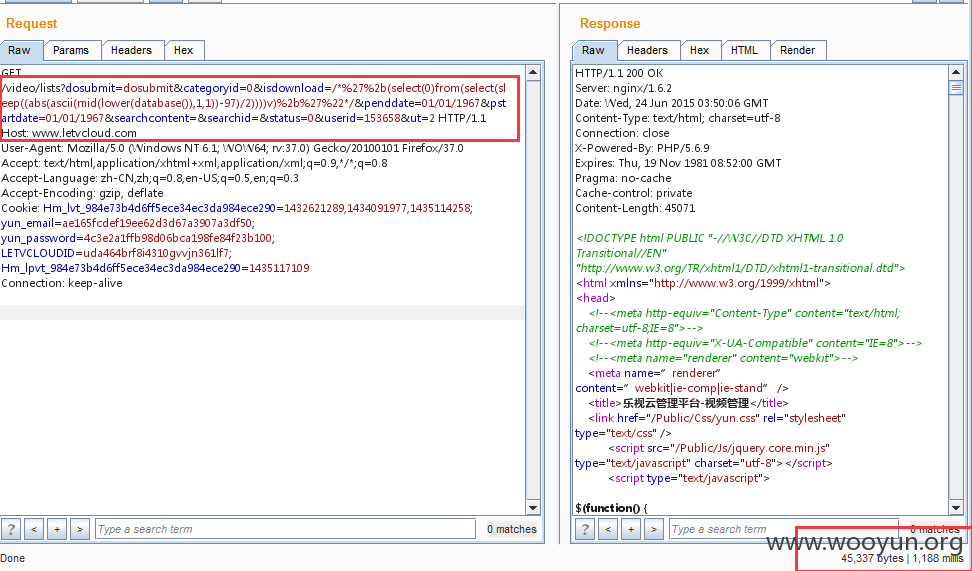
Task: Click the '/Public/Js/jquery.core.min.js' script source
Action: pyautogui.click(x=751, y=448)
